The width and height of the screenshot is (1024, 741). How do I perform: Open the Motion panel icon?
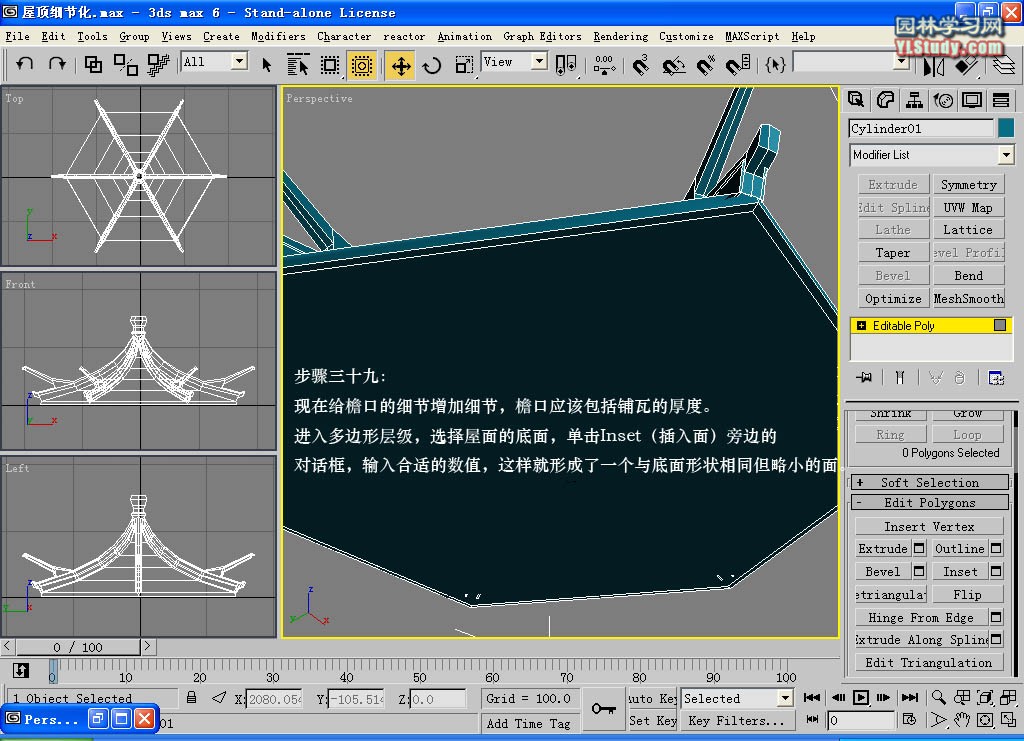[943, 100]
